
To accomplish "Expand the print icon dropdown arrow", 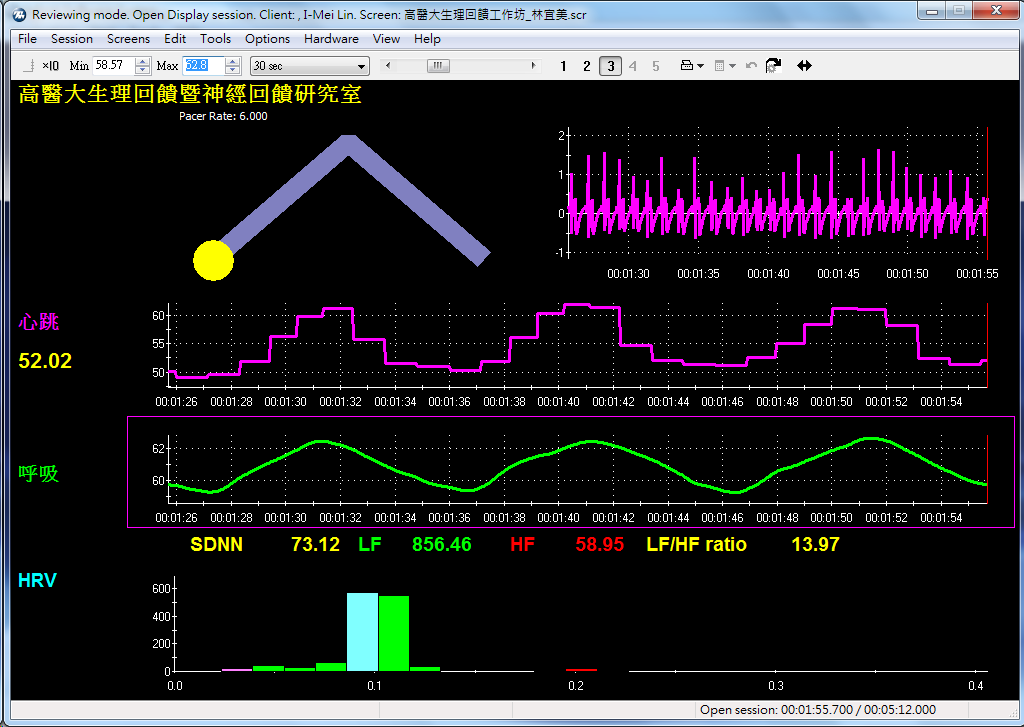I will point(700,66).
